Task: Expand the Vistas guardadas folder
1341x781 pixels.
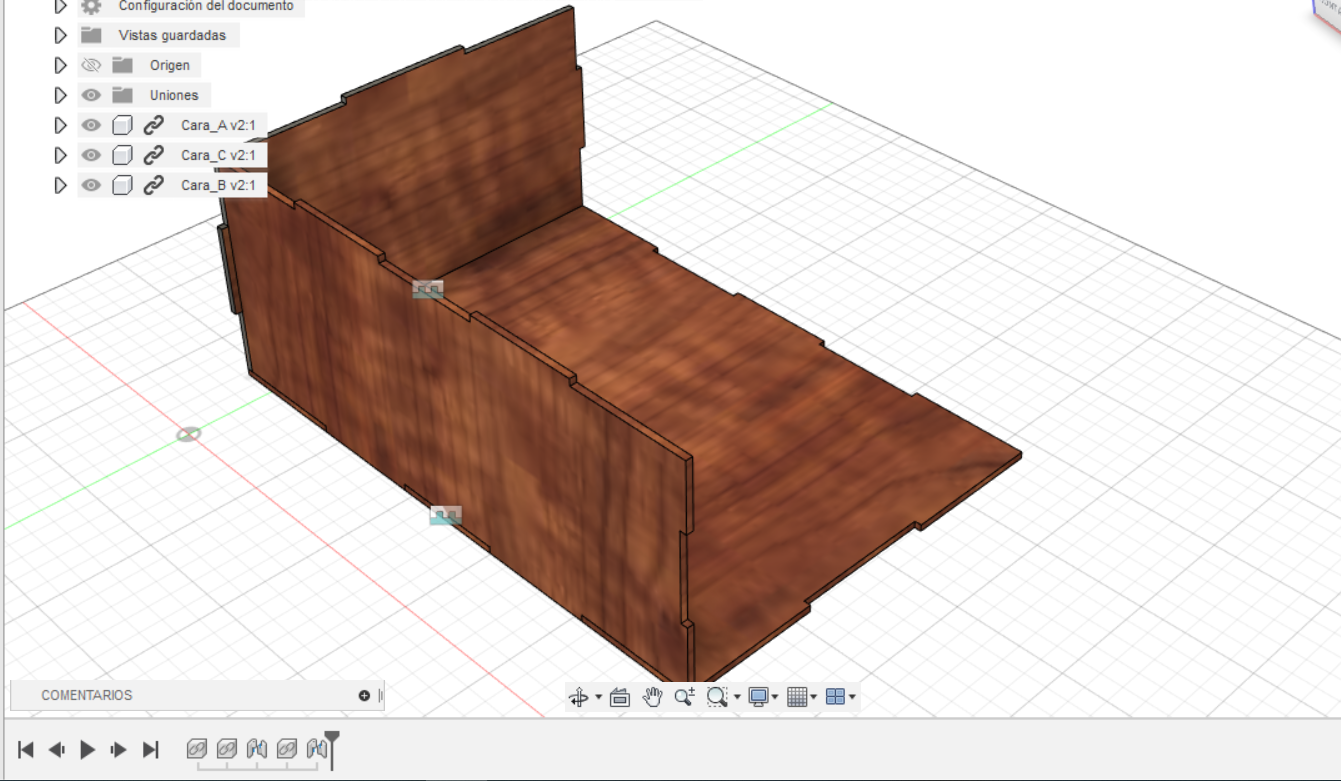Action: coord(60,35)
